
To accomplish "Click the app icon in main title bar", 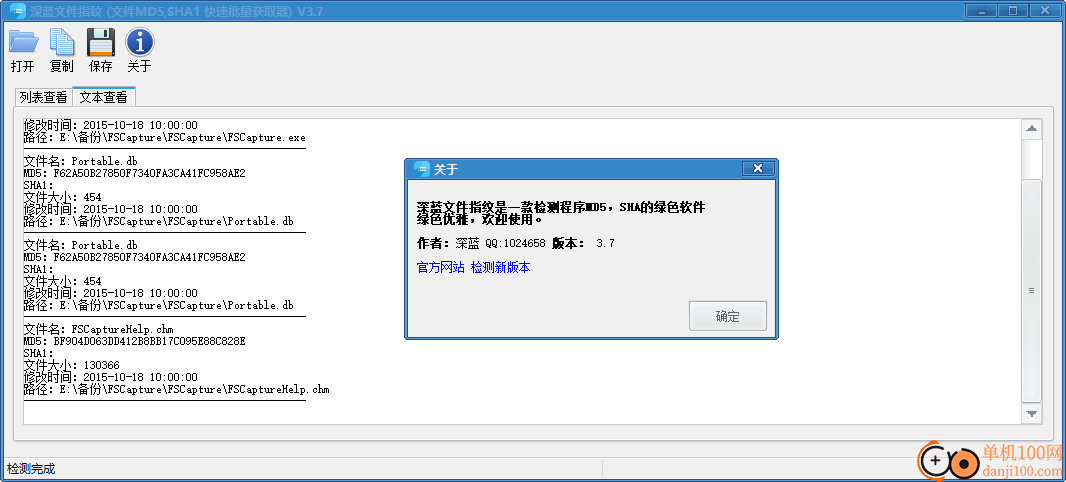I will pyautogui.click(x=18, y=10).
